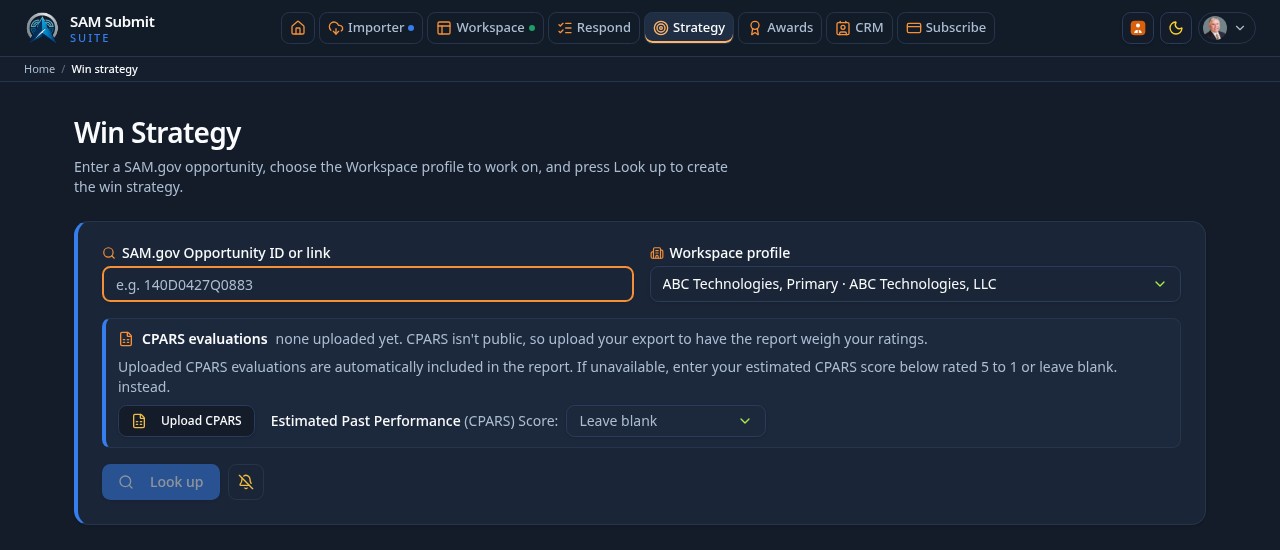The width and height of the screenshot is (1280, 550).
Task: Toggle dark mode moon icon
Action: (1177, 28)
